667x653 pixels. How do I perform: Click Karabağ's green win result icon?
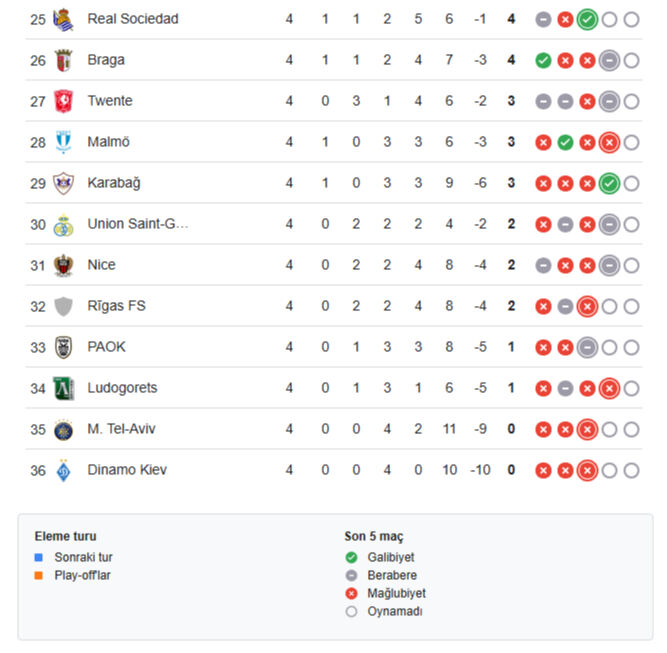[x=609, y=183]
